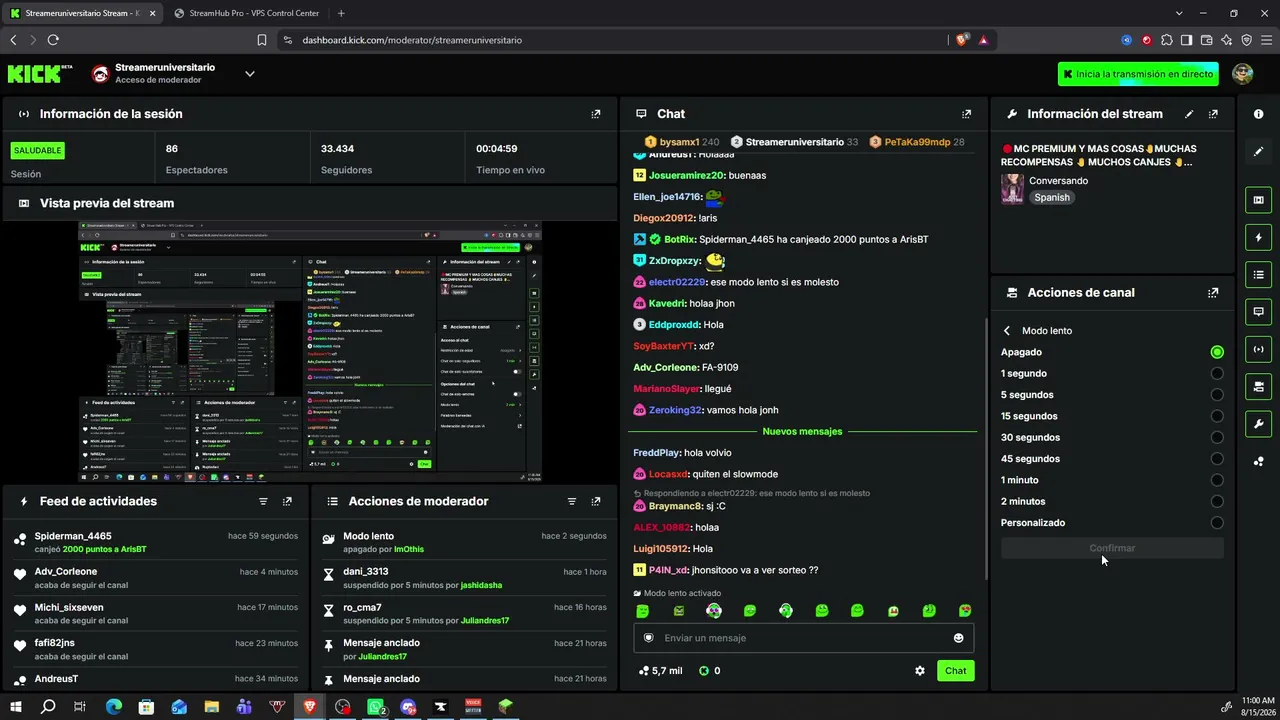Click the SALUDABLE status badge
Image resolution: width=1280 pixels, height=720 pixels.
point(38,150)
